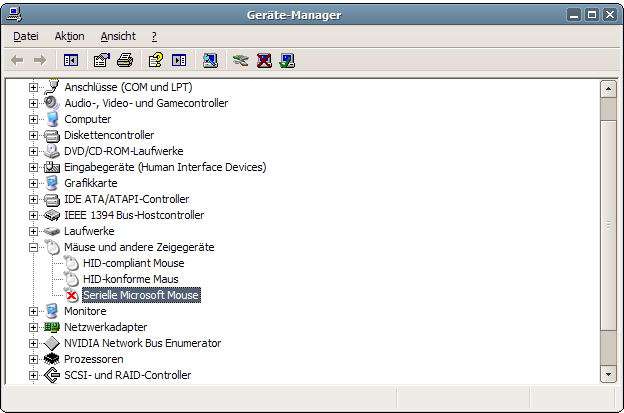Expand SCSI- und RAID-Controller node
The image size is (624, 413).
[33, 375]
